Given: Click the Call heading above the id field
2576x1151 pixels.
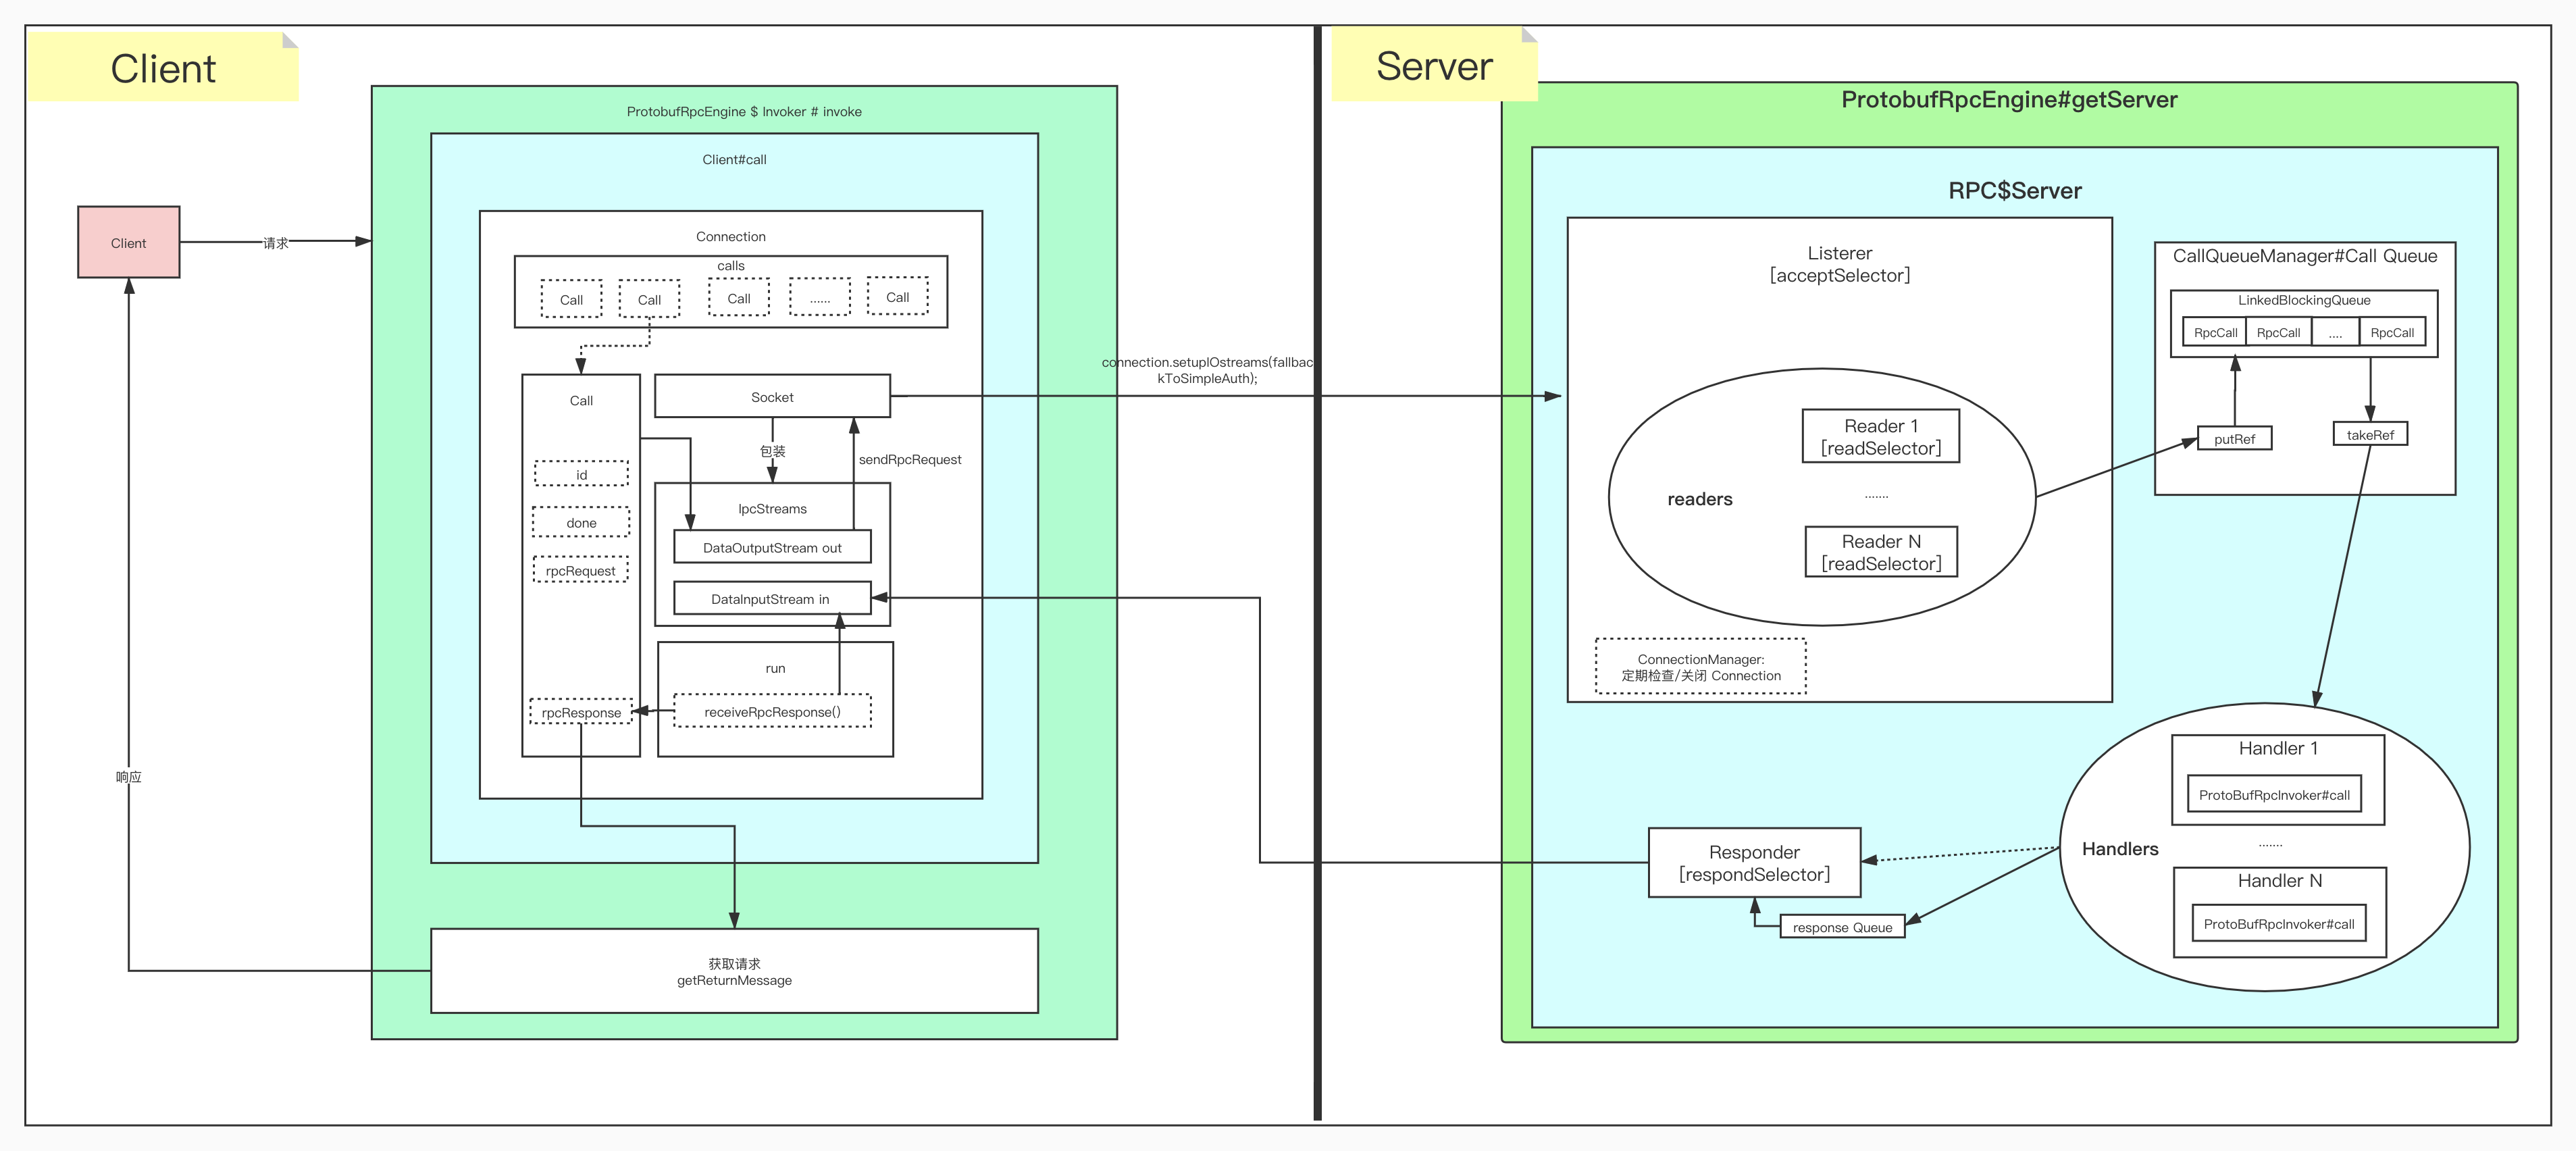Looking at the screenshot, I should 581,401.
